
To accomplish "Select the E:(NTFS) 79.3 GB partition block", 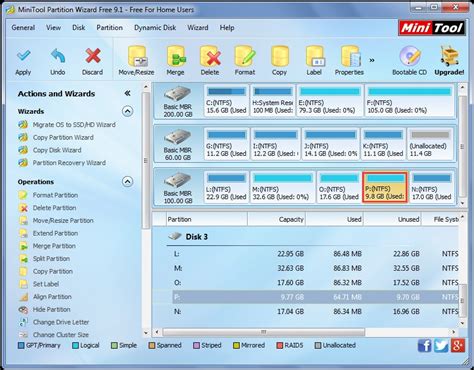I will point(329,100).
